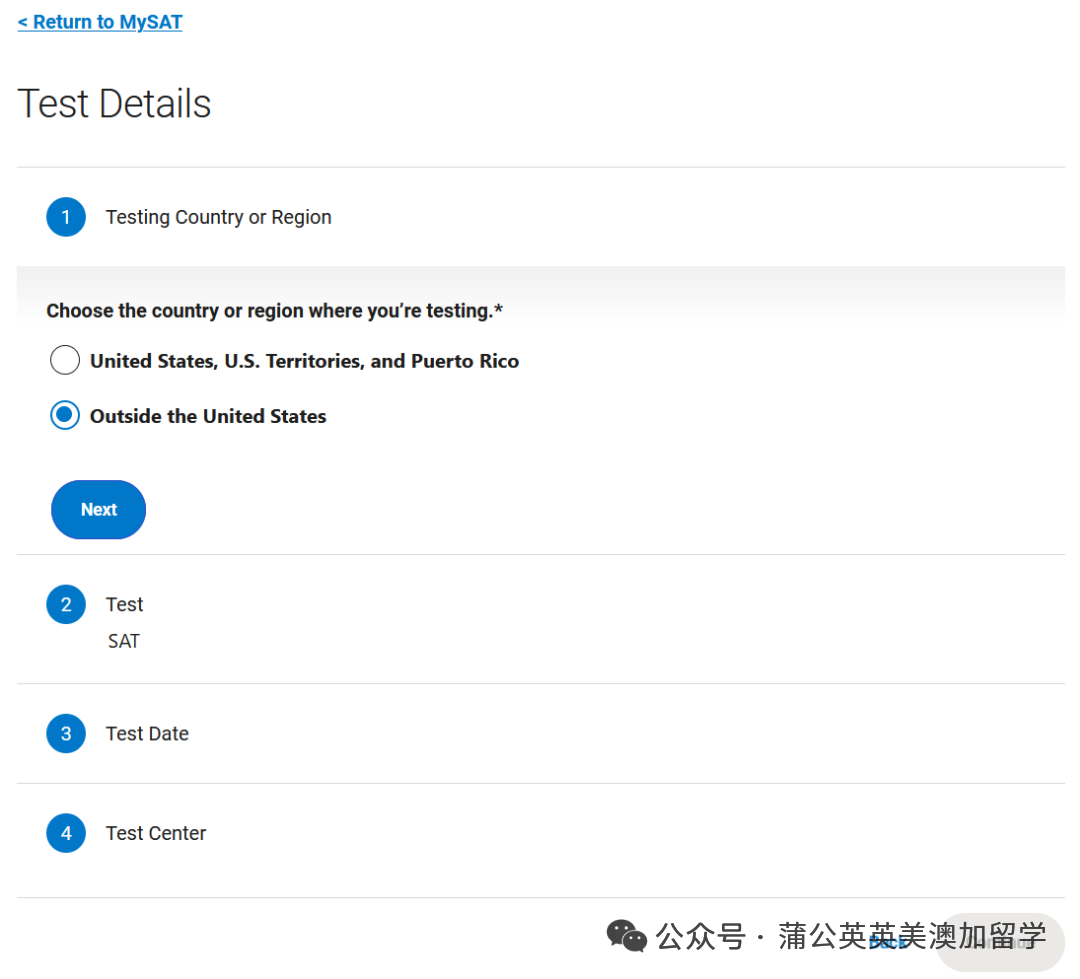Screen dimensions: 1080x979
Task: Click the step 3 number circle
Action: pos(66,733)
